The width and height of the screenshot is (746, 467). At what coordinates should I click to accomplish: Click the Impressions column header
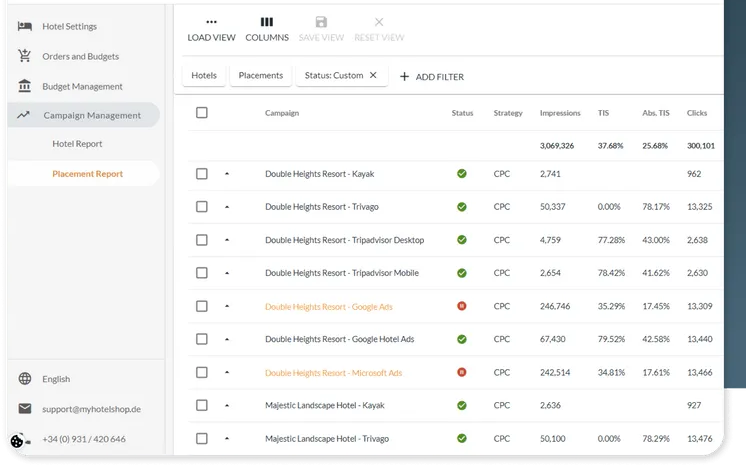point(559,113)
